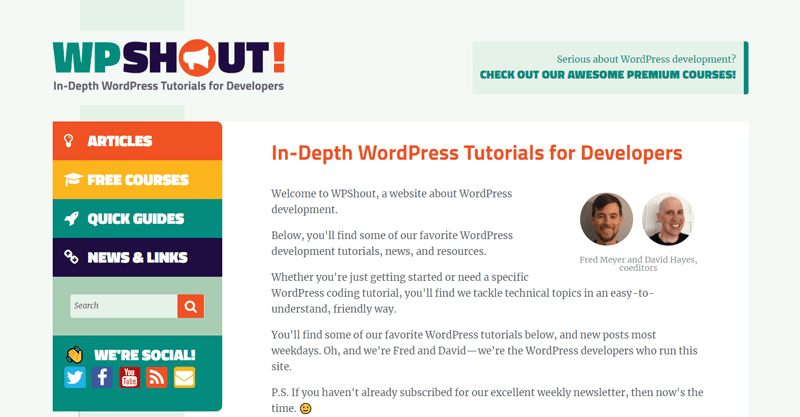This screenshot has height=417, width=800.
Task: Open the Articles menu item
Action: click(137, 141)
